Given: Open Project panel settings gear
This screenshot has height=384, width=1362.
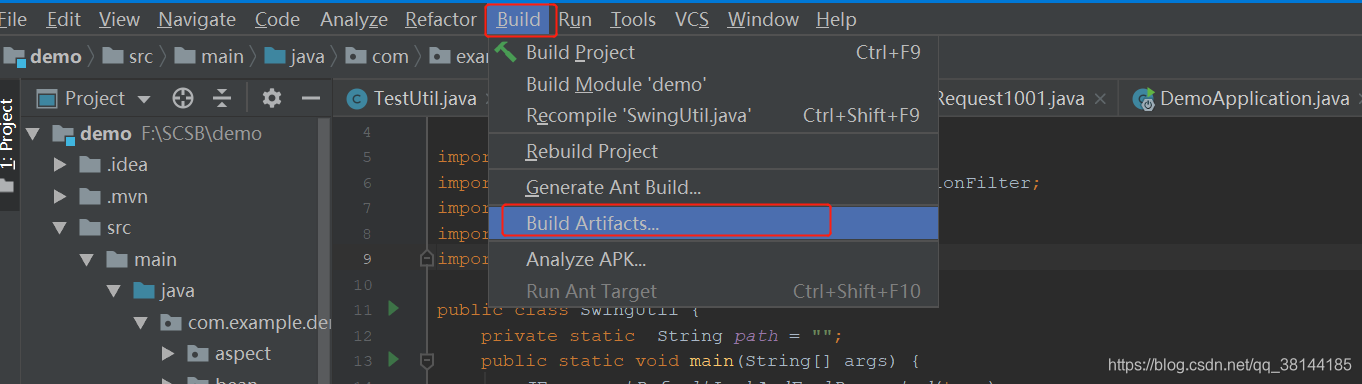Looking at the screenshot, I should pos(272,98).
